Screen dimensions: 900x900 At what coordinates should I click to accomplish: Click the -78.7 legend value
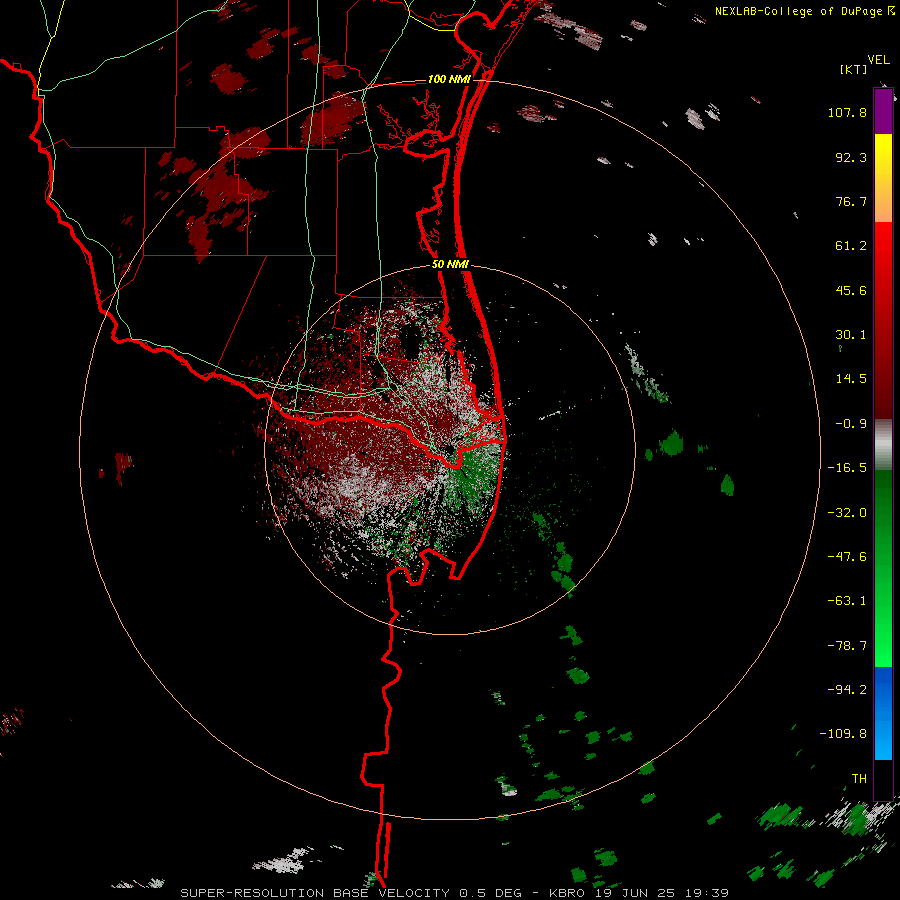point(847,646)
